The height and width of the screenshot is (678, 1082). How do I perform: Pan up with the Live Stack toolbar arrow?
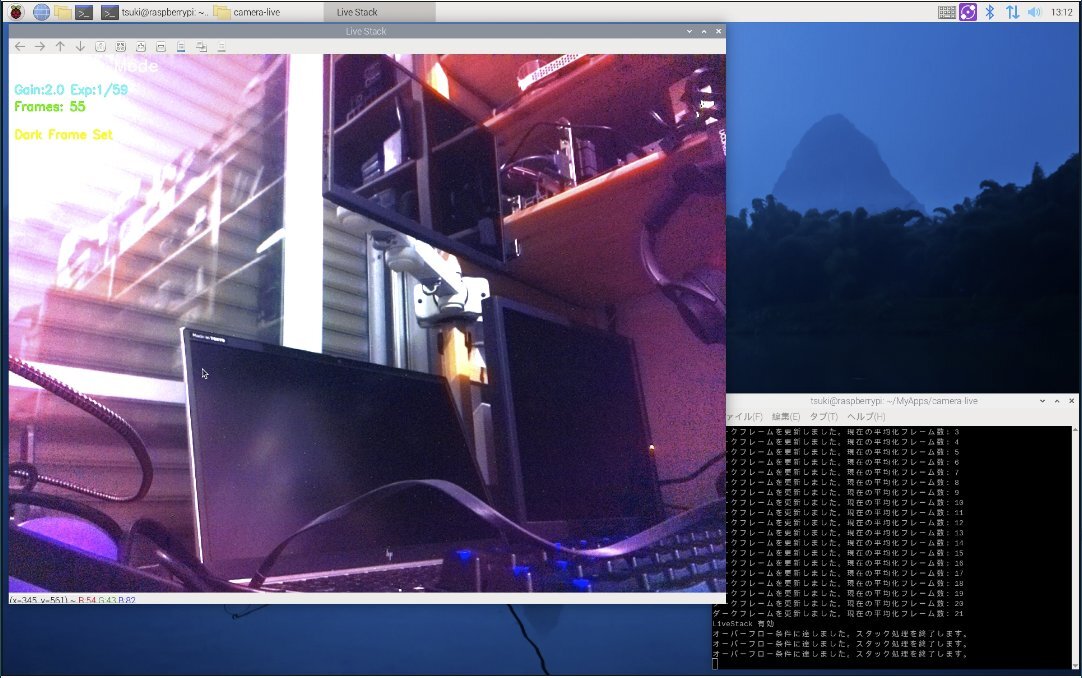point(60,46)
